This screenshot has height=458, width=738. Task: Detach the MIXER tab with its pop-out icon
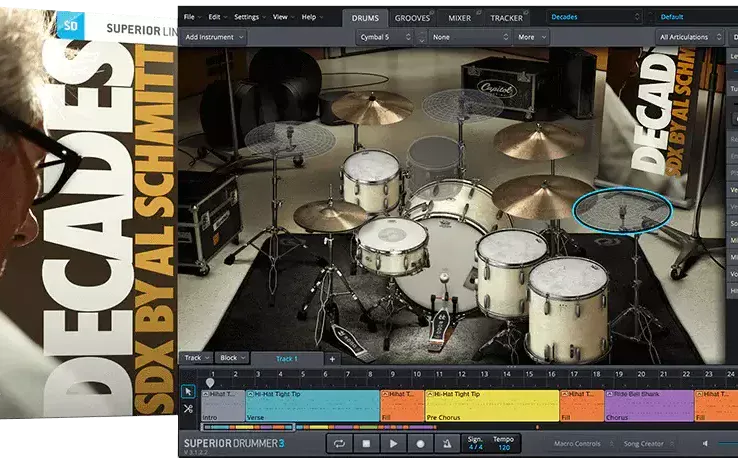coord(479,13)
